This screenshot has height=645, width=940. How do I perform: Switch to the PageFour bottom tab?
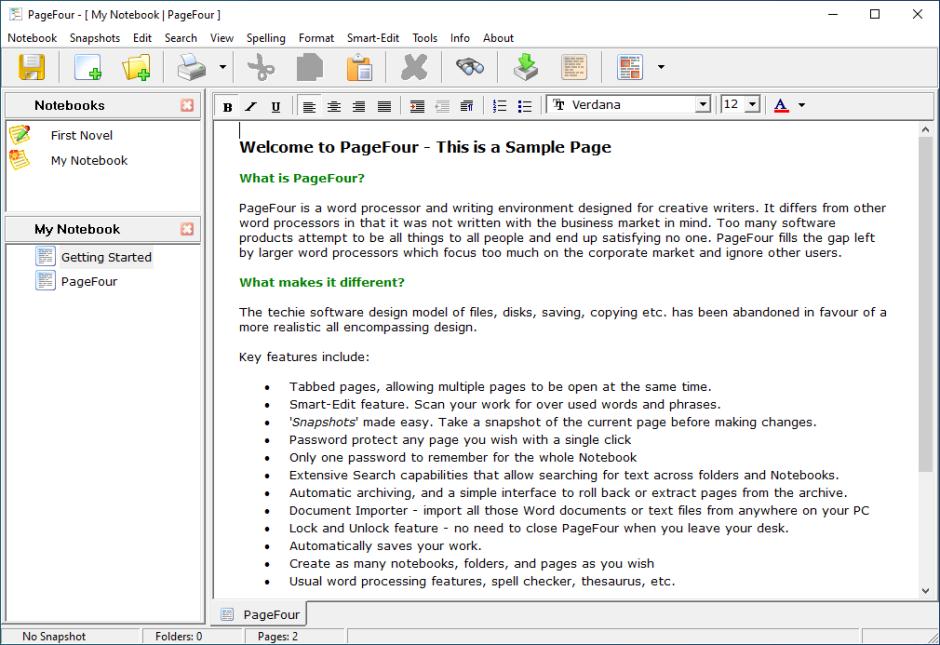tap(261, 614)
